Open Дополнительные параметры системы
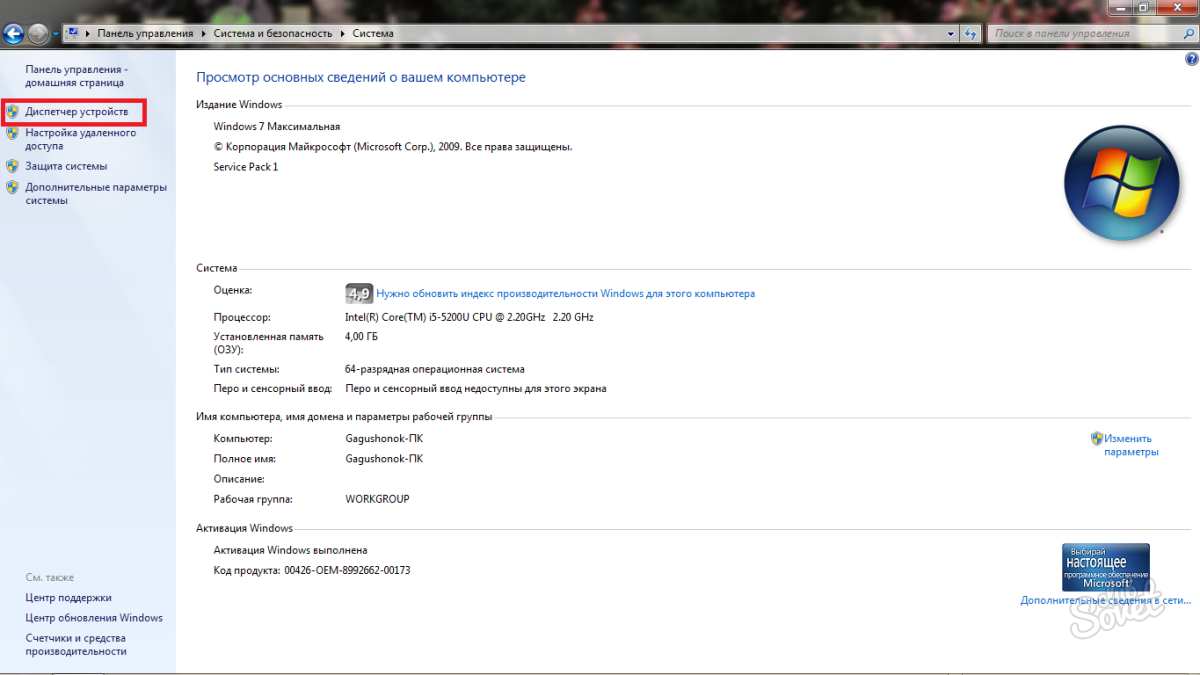The height and width of the screenshot is (675, 1200). click(x=95, y=193)
